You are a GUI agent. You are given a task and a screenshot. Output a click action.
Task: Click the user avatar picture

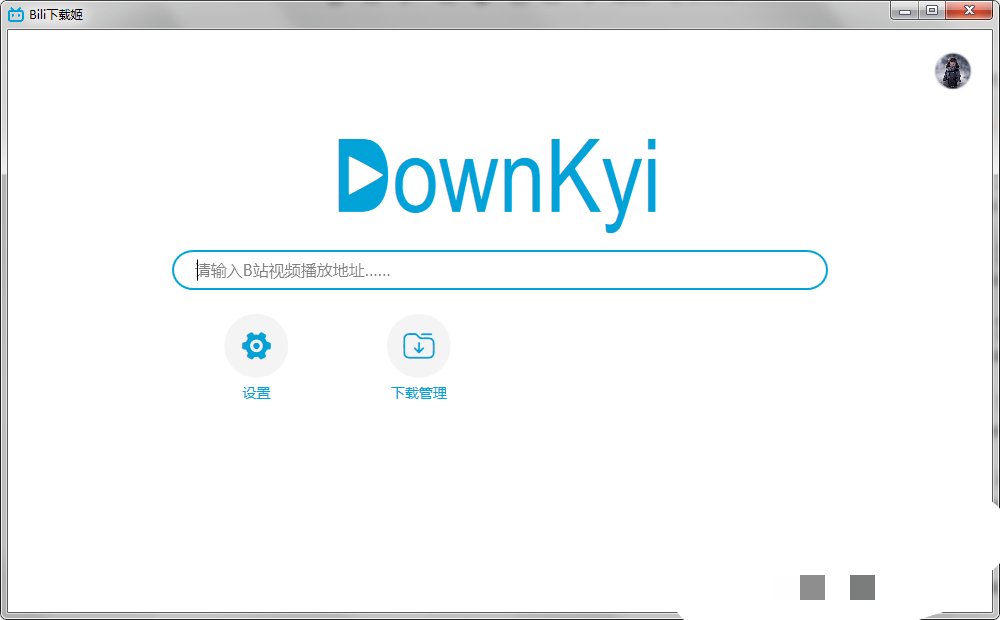pyautogui.click(x=953, y=71)
